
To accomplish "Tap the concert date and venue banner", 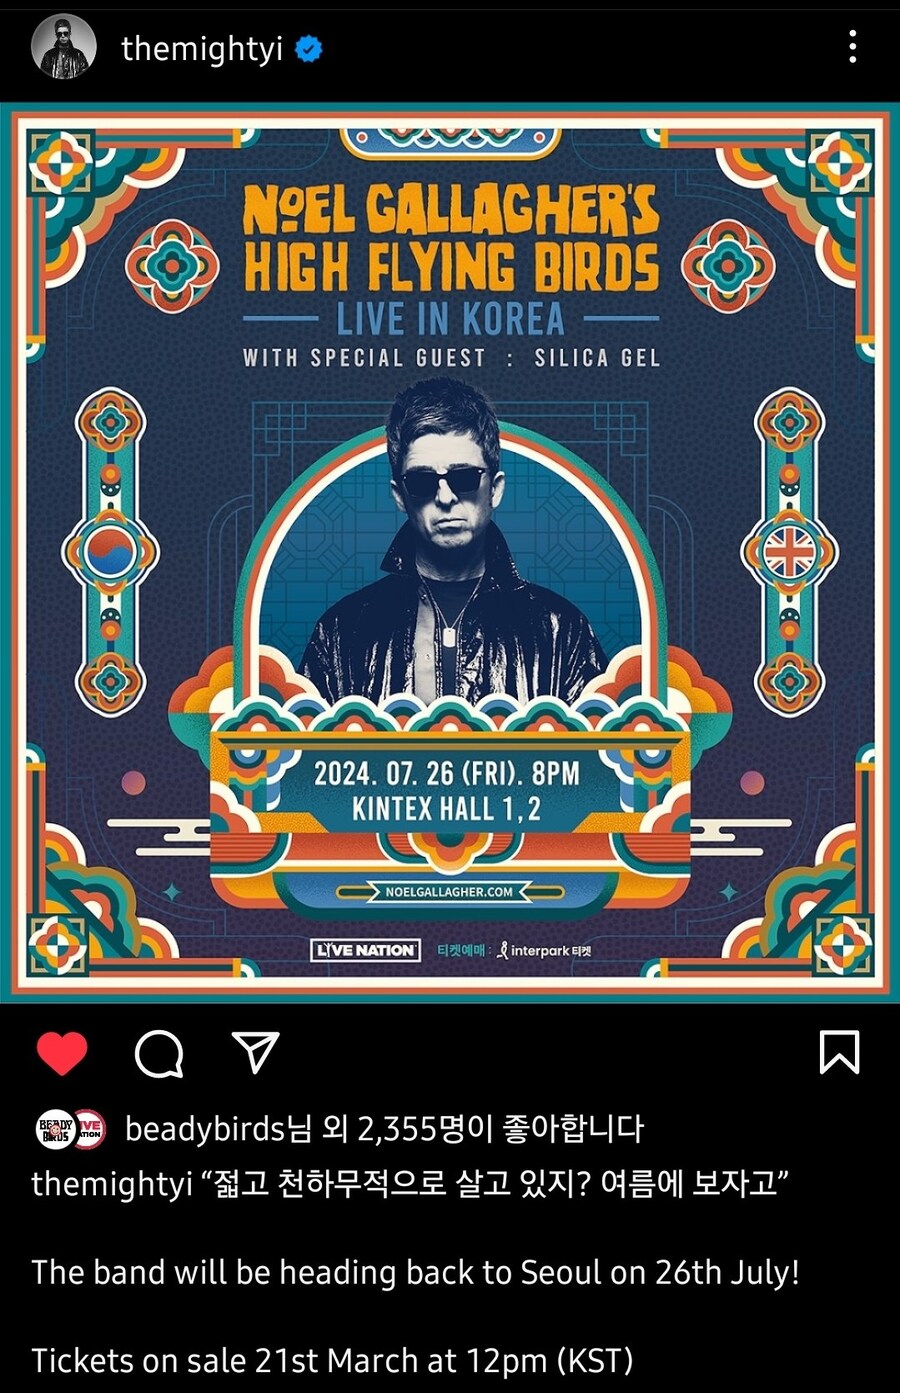I will point(447,790).
